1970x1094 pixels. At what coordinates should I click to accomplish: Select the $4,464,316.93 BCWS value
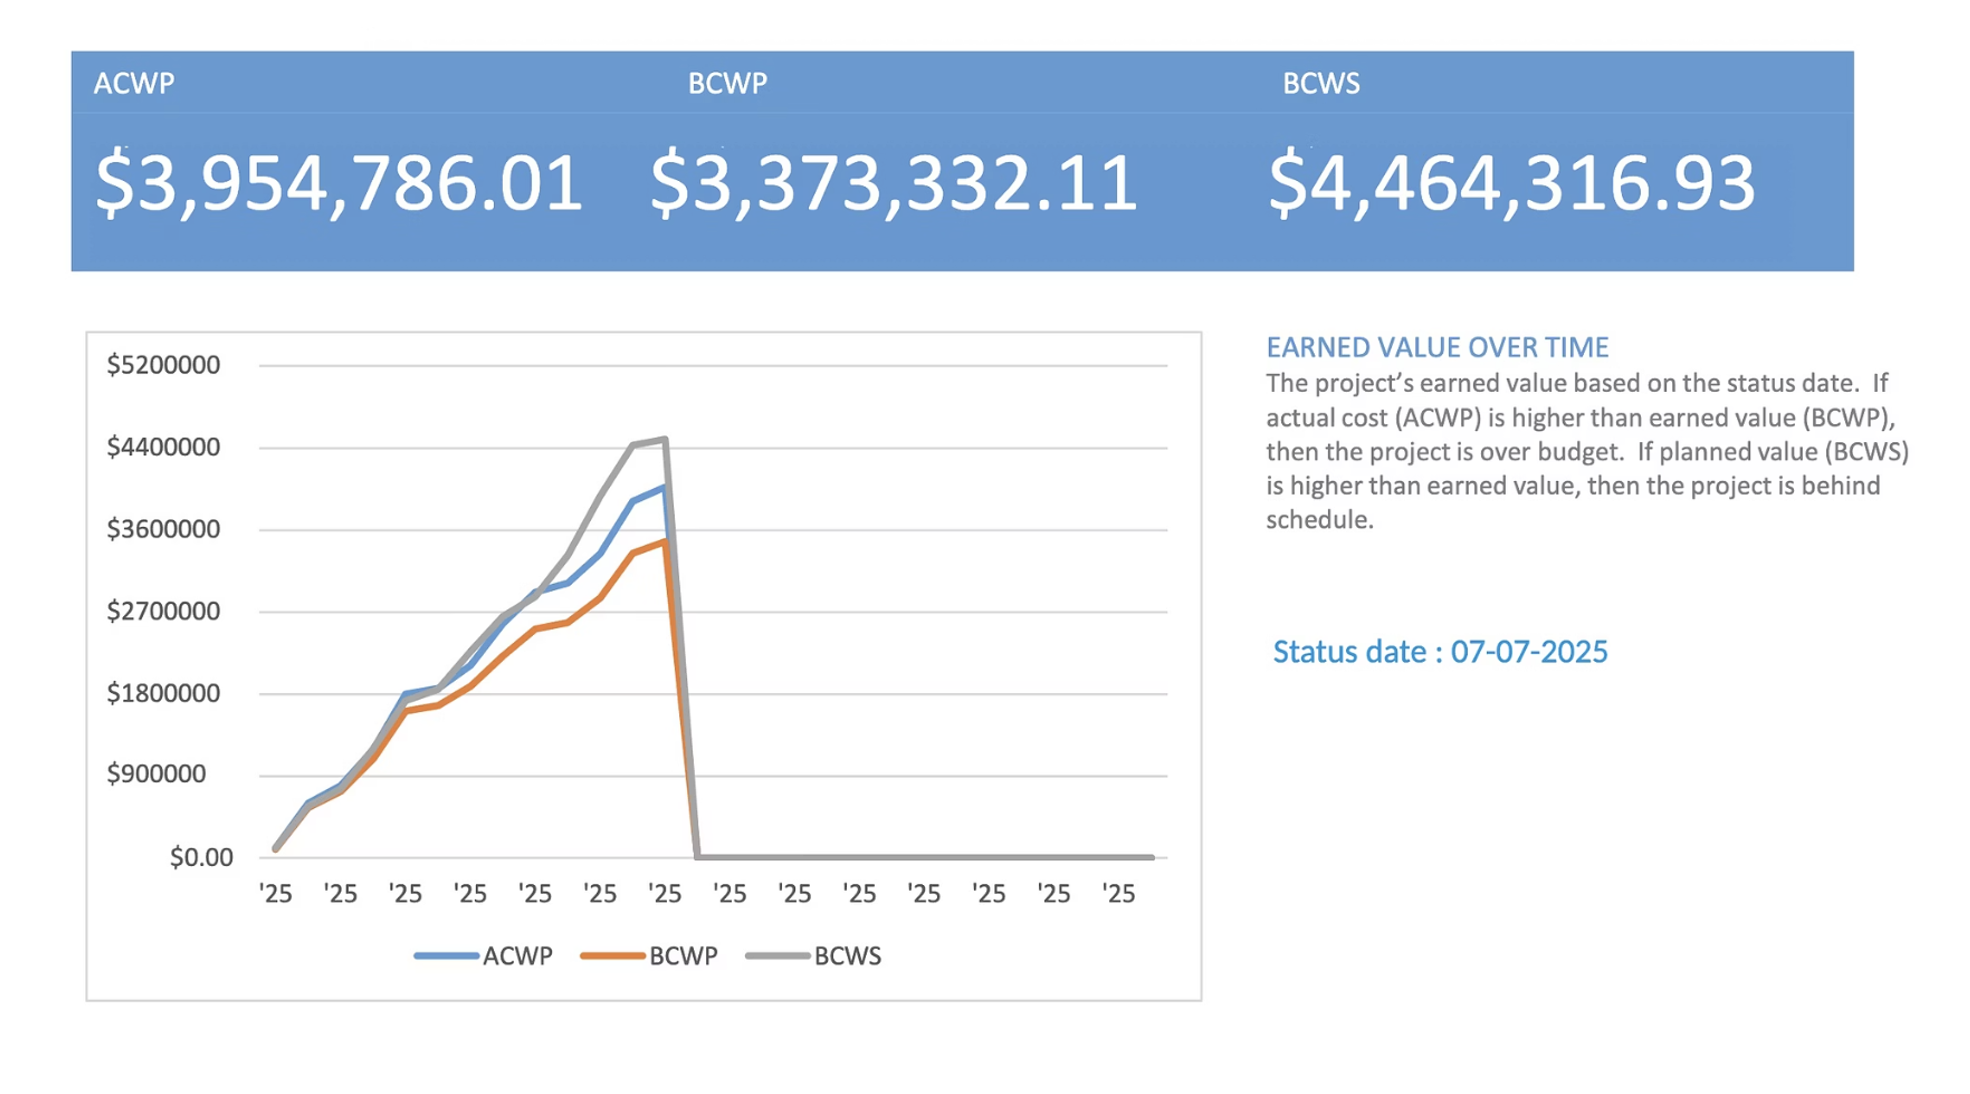click(x=1511, y=183)
